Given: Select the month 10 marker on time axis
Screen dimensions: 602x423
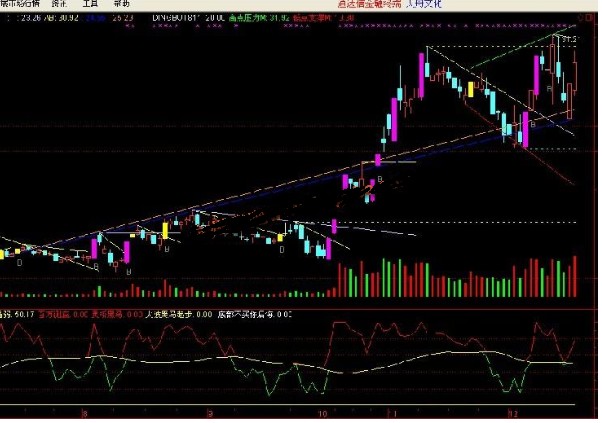Looking at the screenshot, I should [322, 413].
